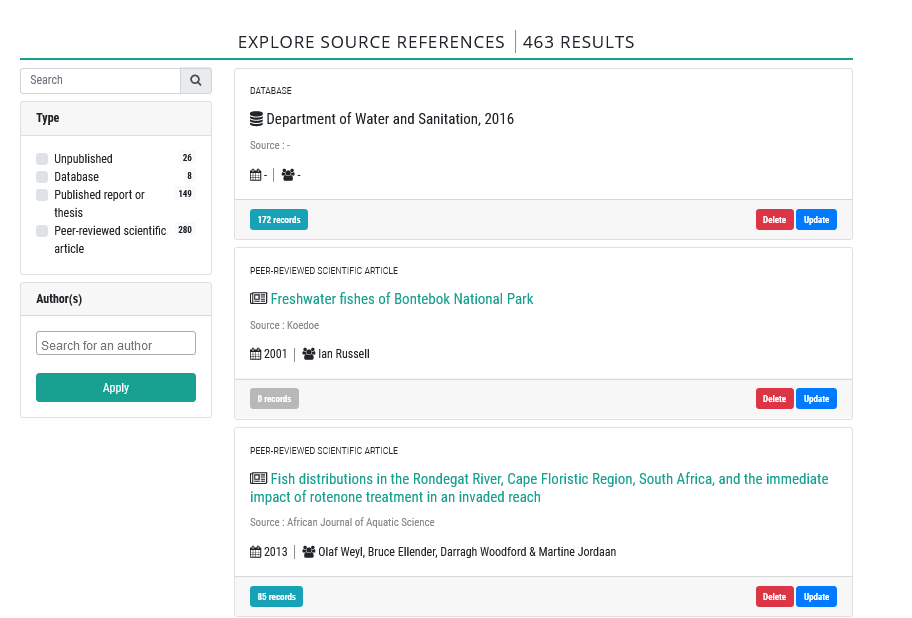The height and width of the screenshot is (618, 912).
Task: Tick the Unpublished type checkbox
Action: pos(42,159)
